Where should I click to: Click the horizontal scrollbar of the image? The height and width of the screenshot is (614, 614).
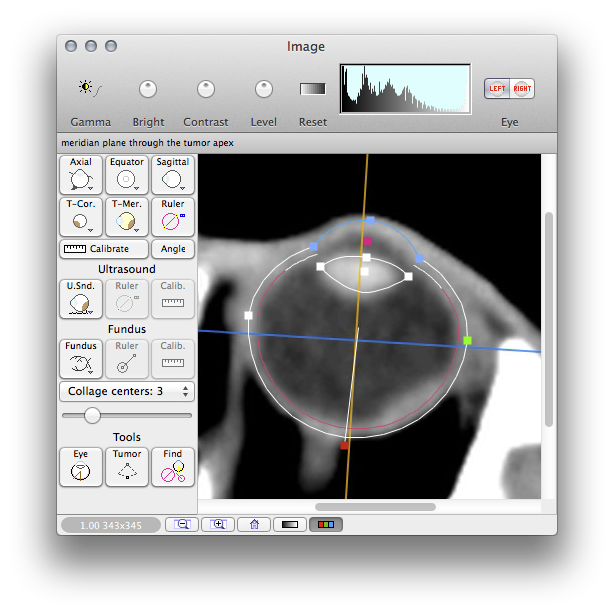pos(375,507)
